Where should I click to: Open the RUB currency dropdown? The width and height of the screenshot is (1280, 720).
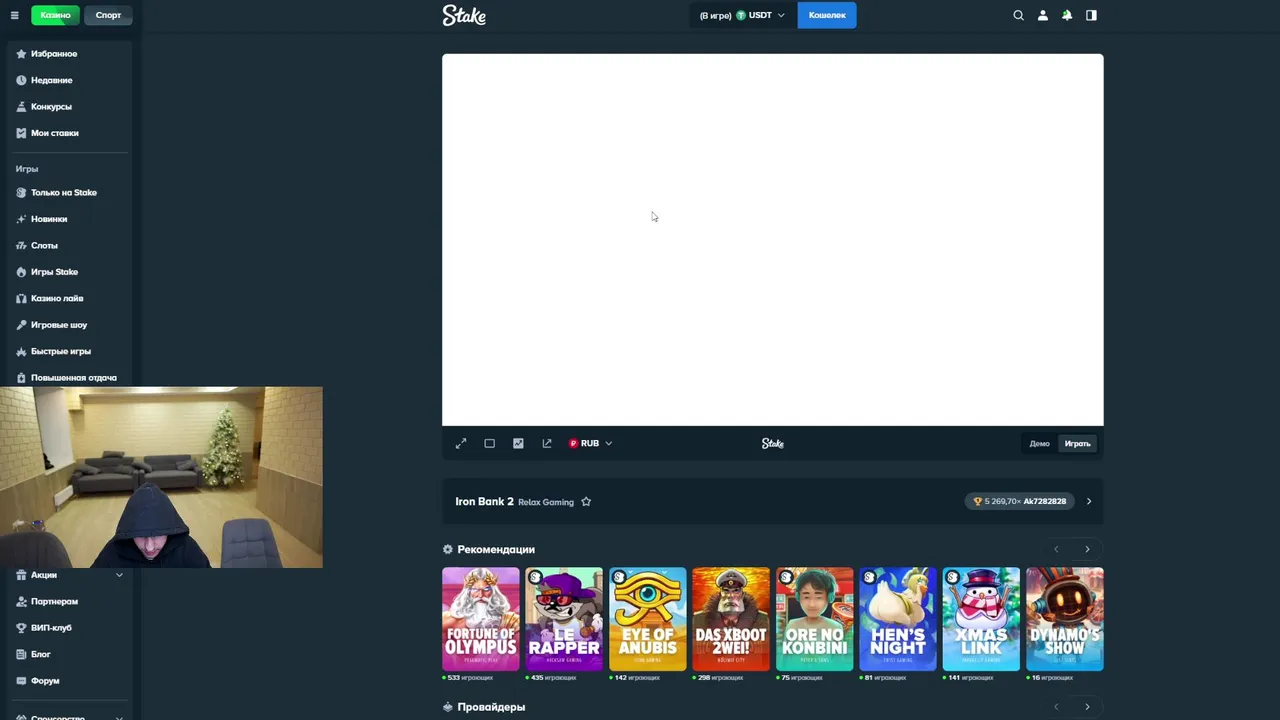click(590, 443)
